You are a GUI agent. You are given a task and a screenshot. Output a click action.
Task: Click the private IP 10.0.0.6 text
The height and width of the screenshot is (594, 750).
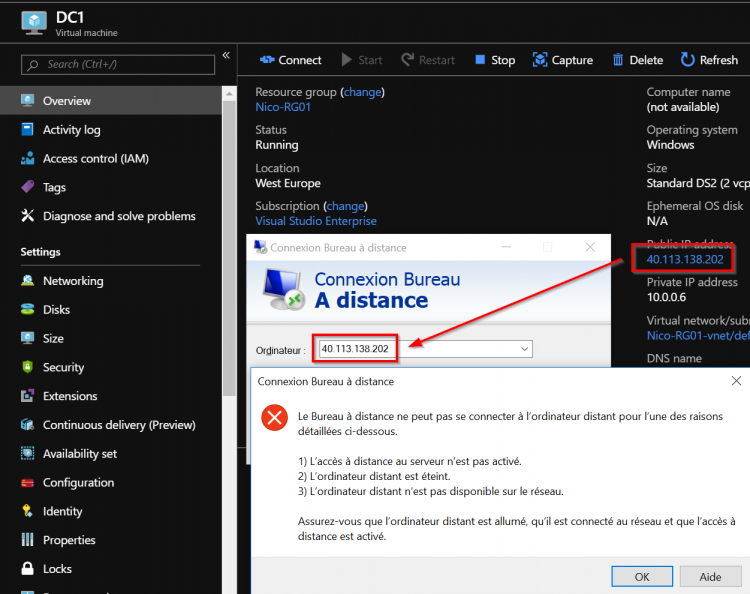[x=666, y=297]
